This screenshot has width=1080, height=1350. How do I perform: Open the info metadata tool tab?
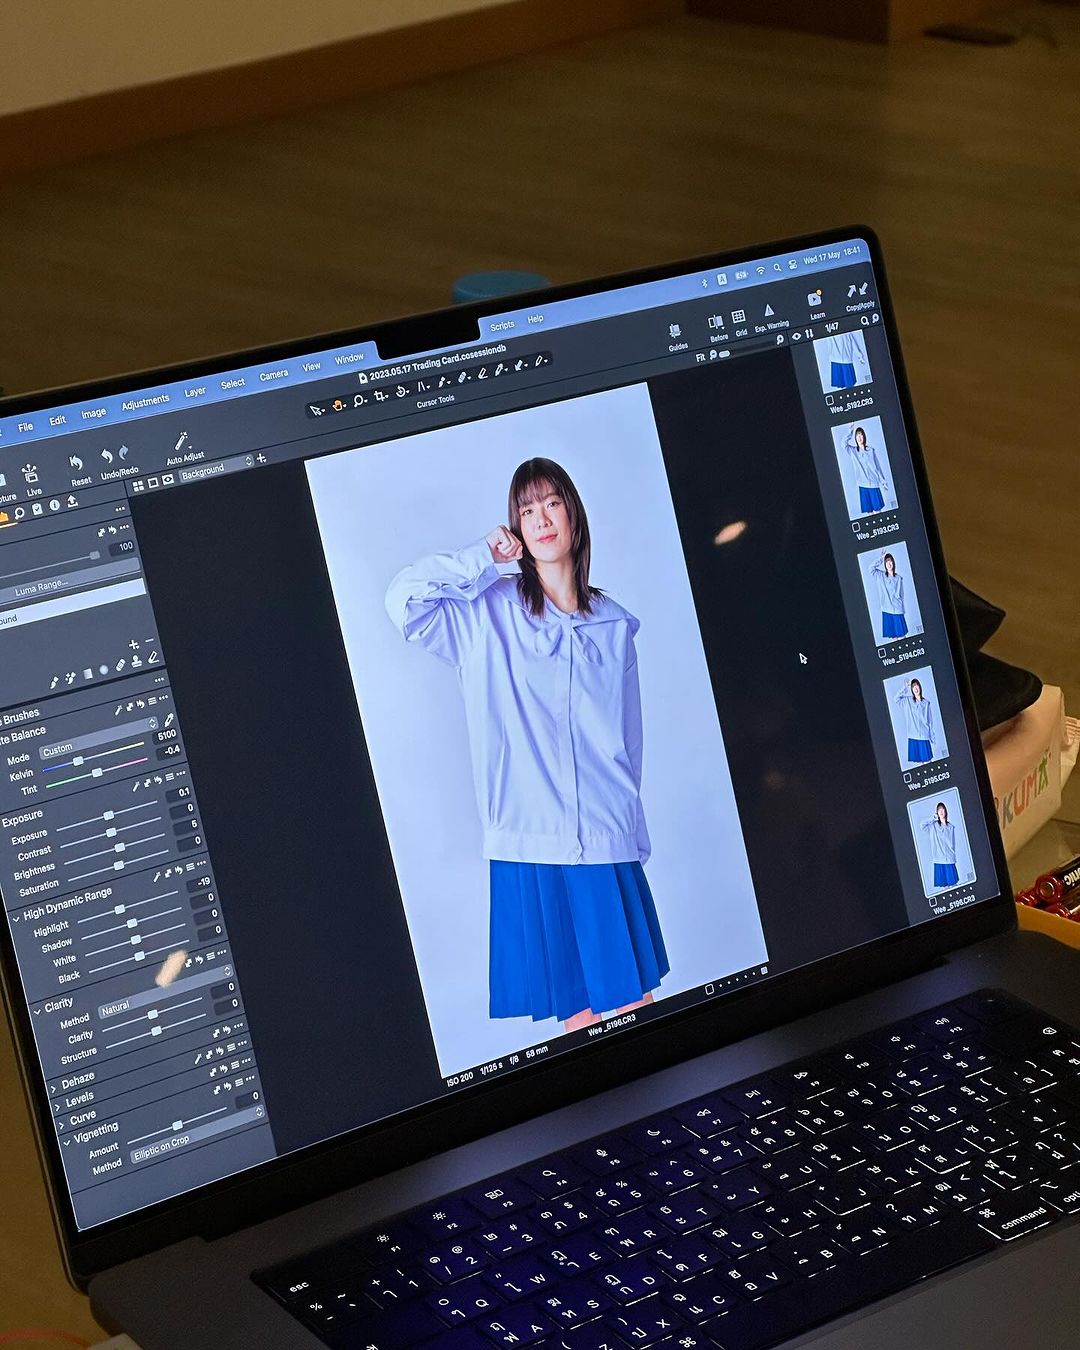click(55, 505)
